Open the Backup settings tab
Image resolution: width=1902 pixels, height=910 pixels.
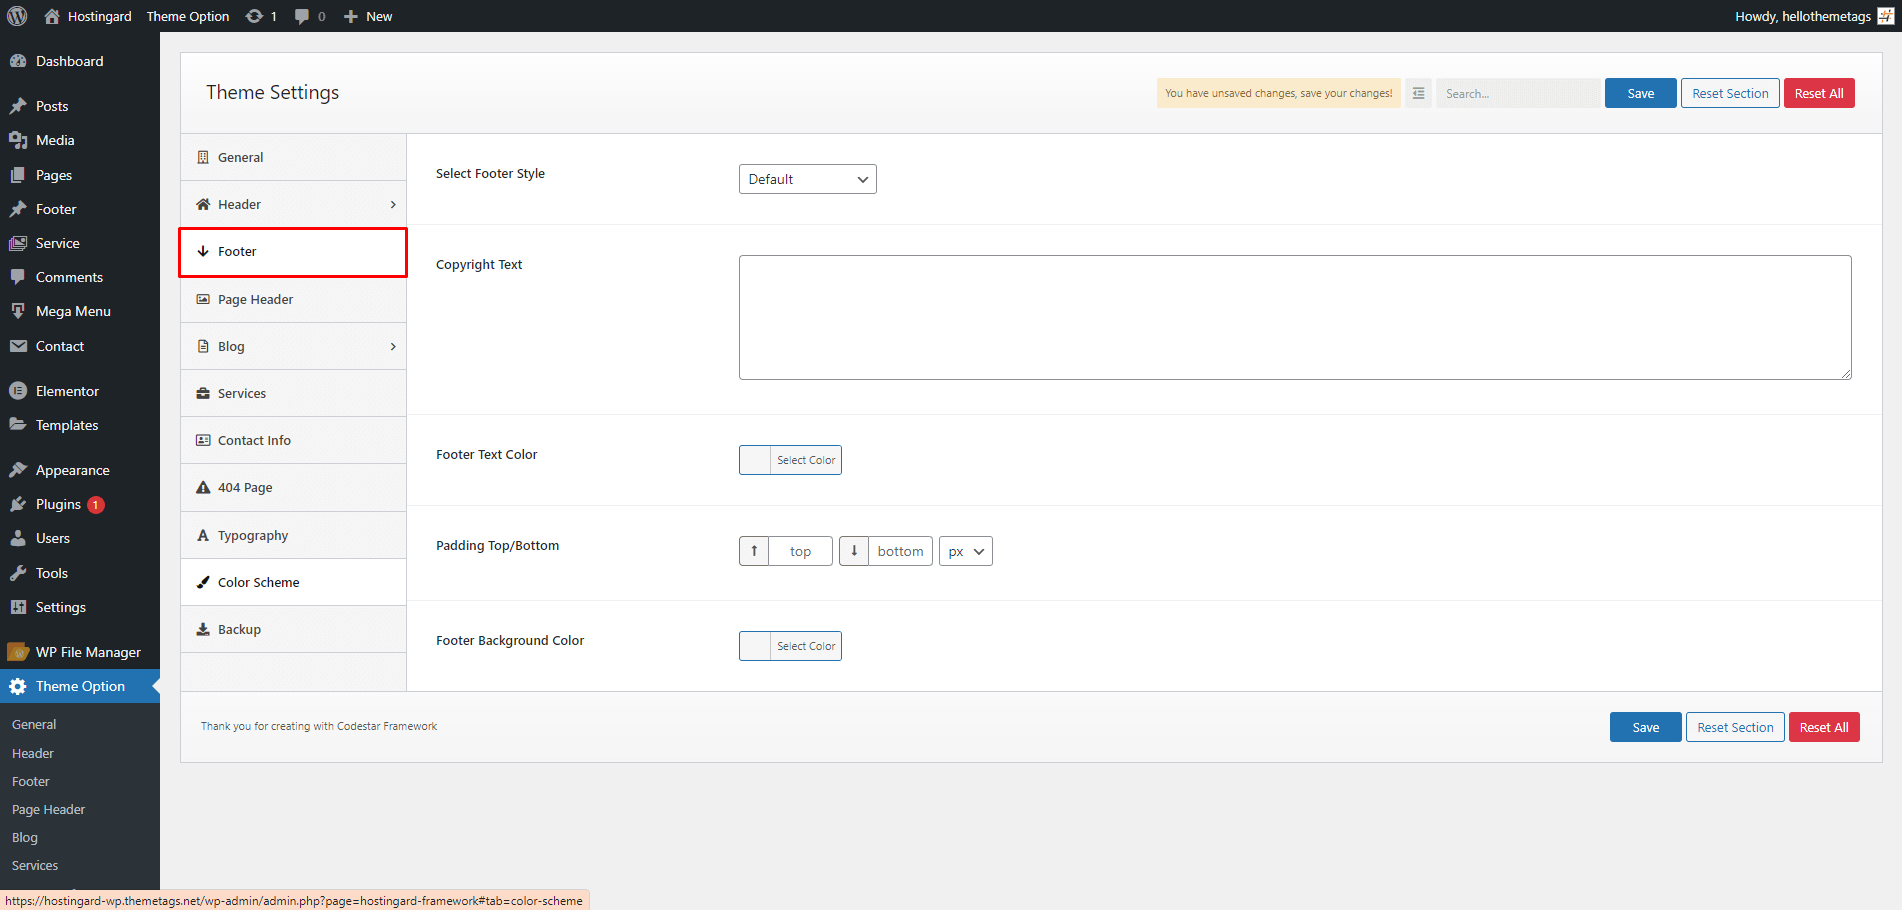coord(293,629)
